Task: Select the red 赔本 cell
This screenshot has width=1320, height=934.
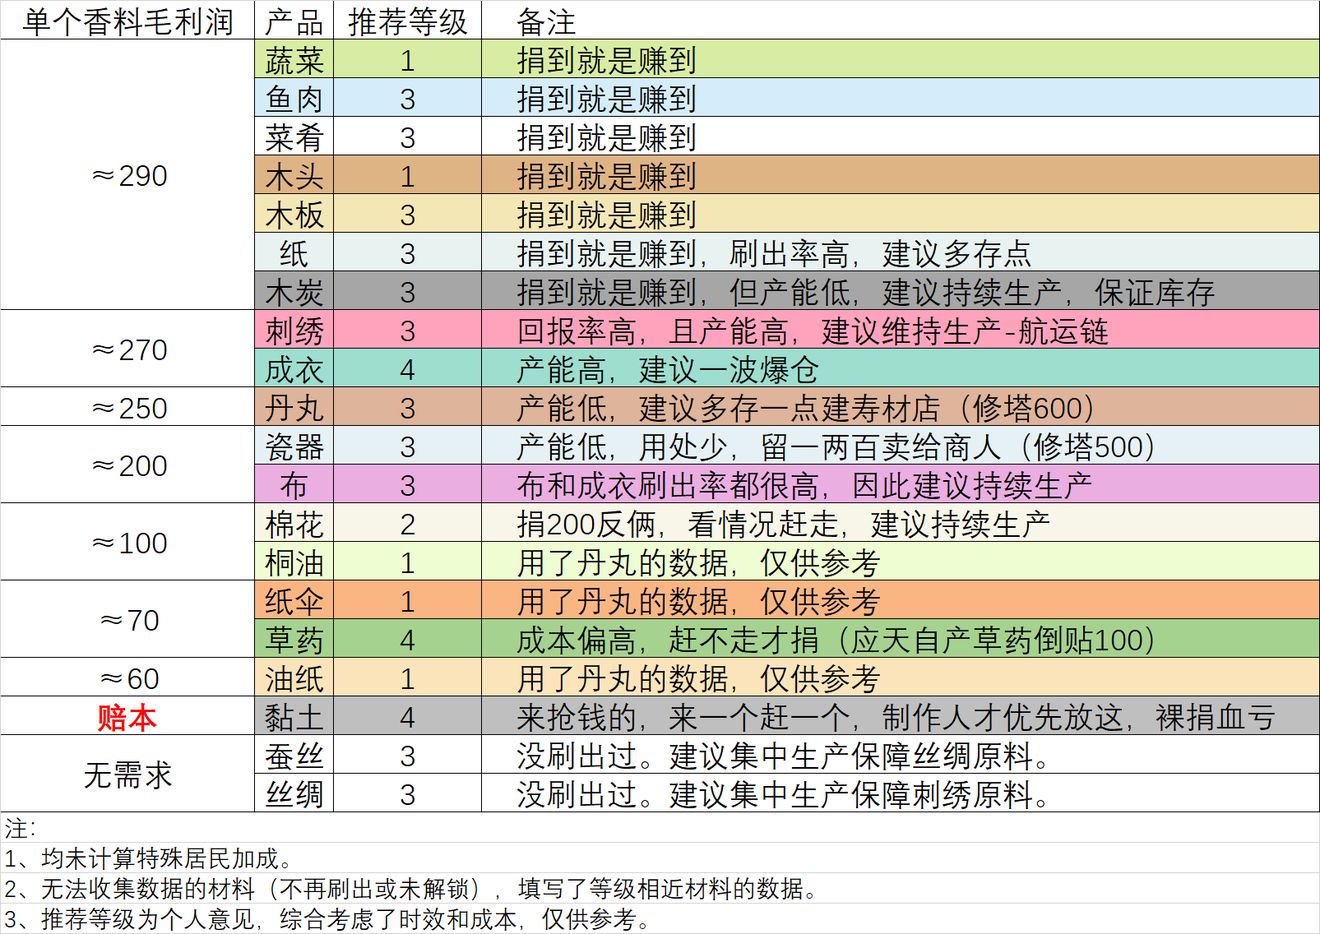Action: [x=127, y=717]
